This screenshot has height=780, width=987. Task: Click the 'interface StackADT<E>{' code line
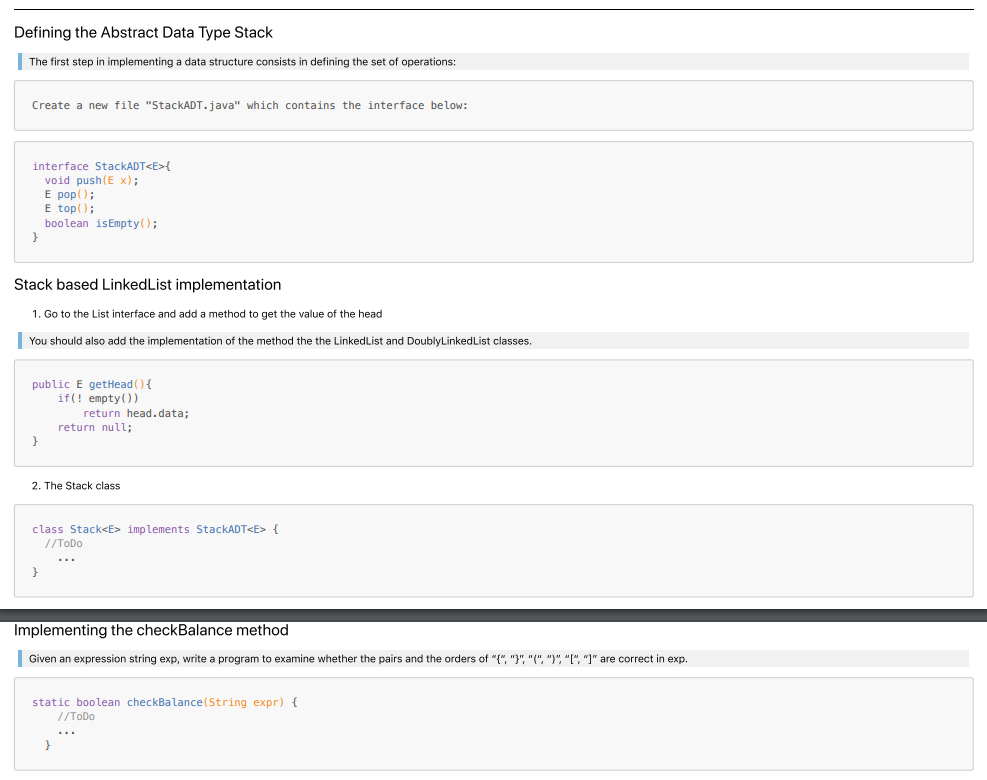(101, 166)
